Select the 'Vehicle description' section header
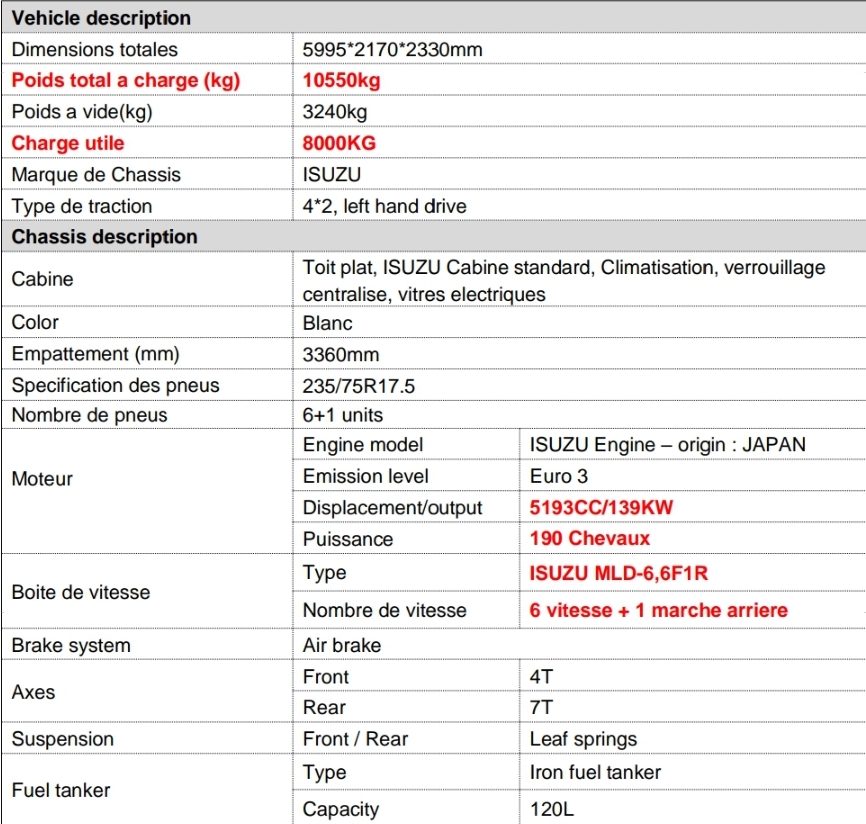This screenshot has height=824, width=866. coord(101,18)
